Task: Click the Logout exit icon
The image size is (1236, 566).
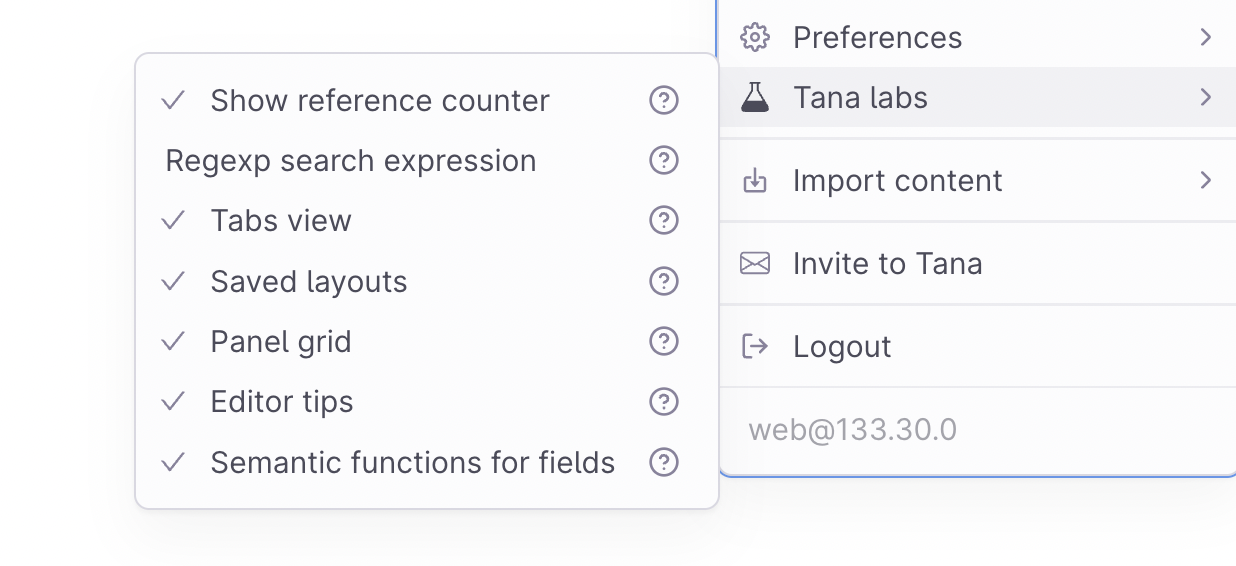Action: [x=755, y=347]
